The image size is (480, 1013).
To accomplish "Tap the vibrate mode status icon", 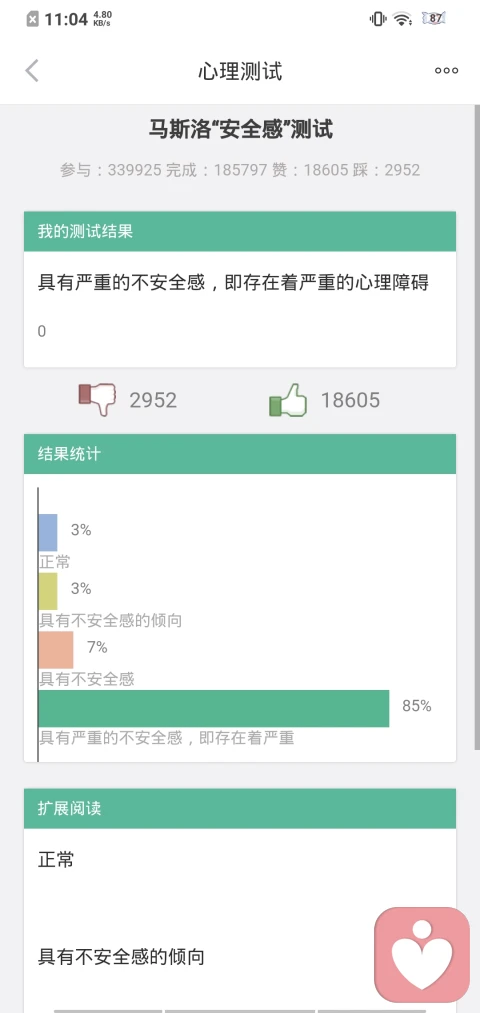I will pos(378,19).
